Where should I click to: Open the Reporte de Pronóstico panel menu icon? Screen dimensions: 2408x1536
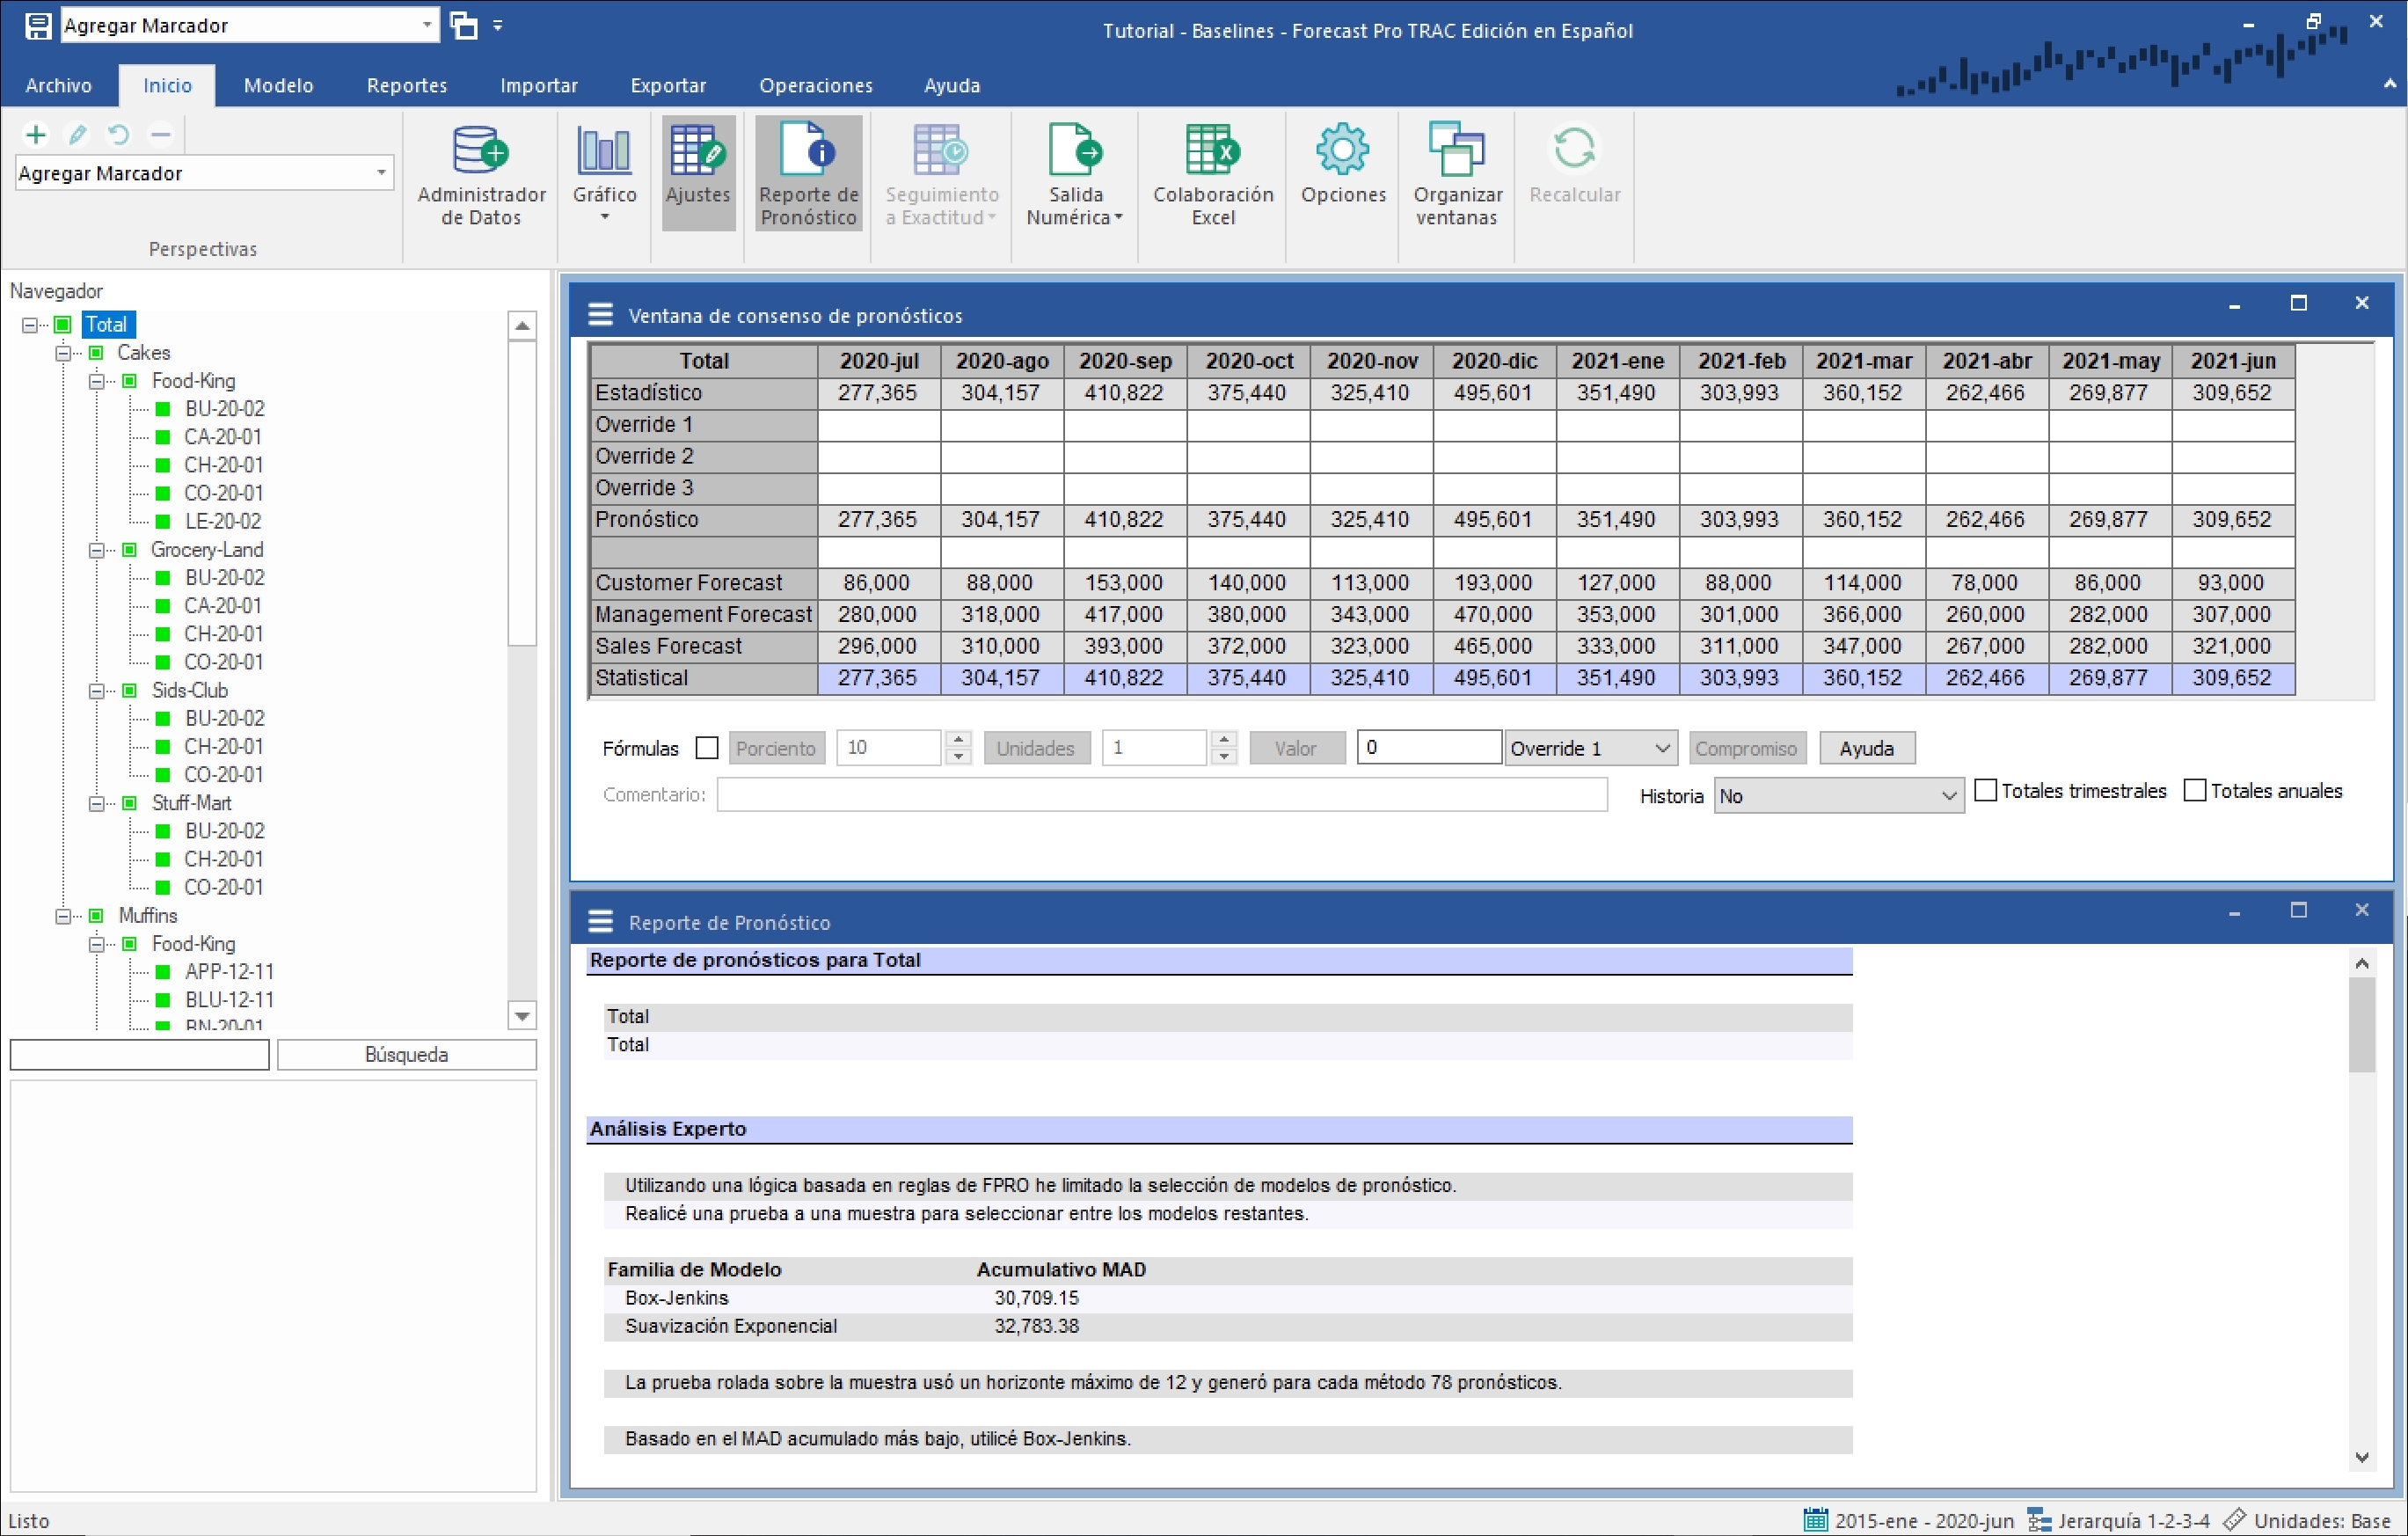click(x=600, y=921)
